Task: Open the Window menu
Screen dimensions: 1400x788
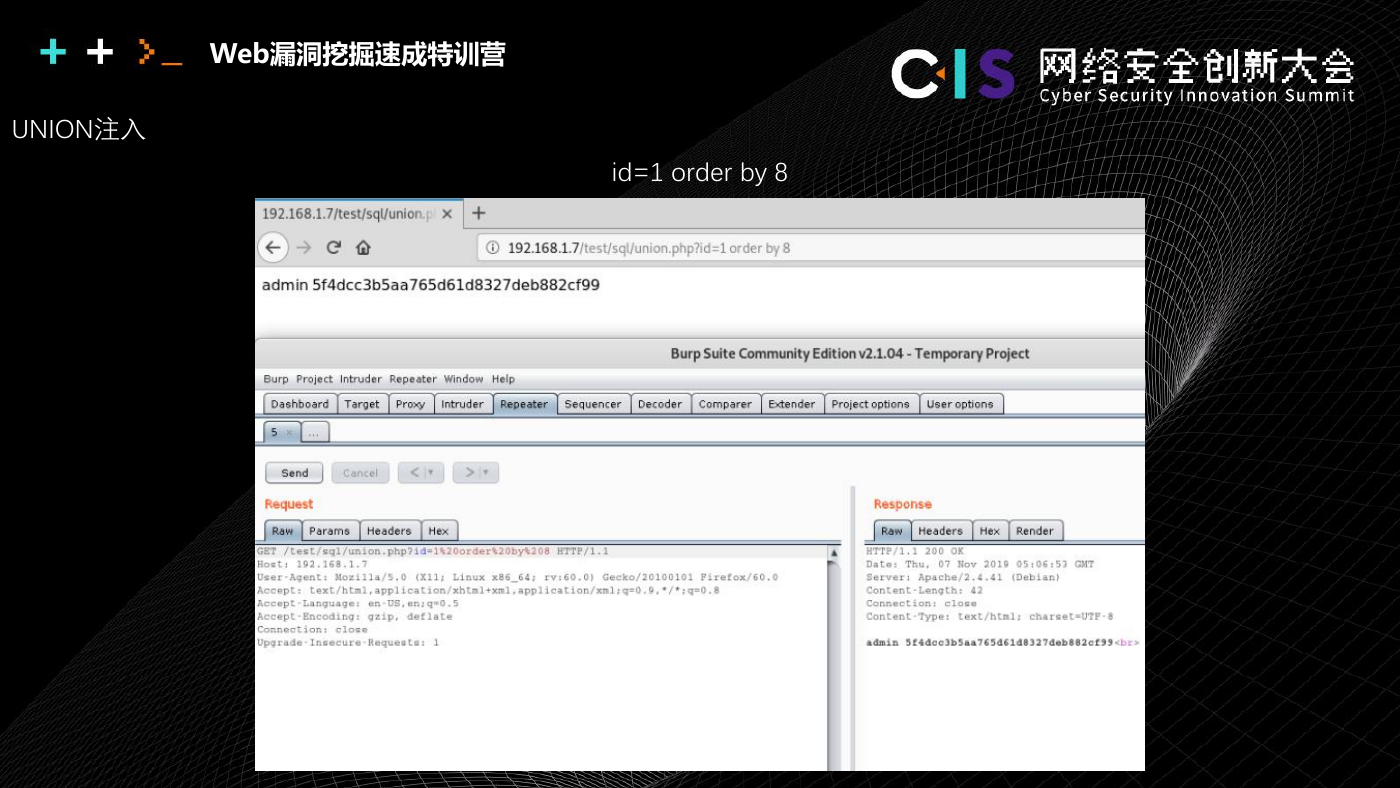Action: click(463, 379)
